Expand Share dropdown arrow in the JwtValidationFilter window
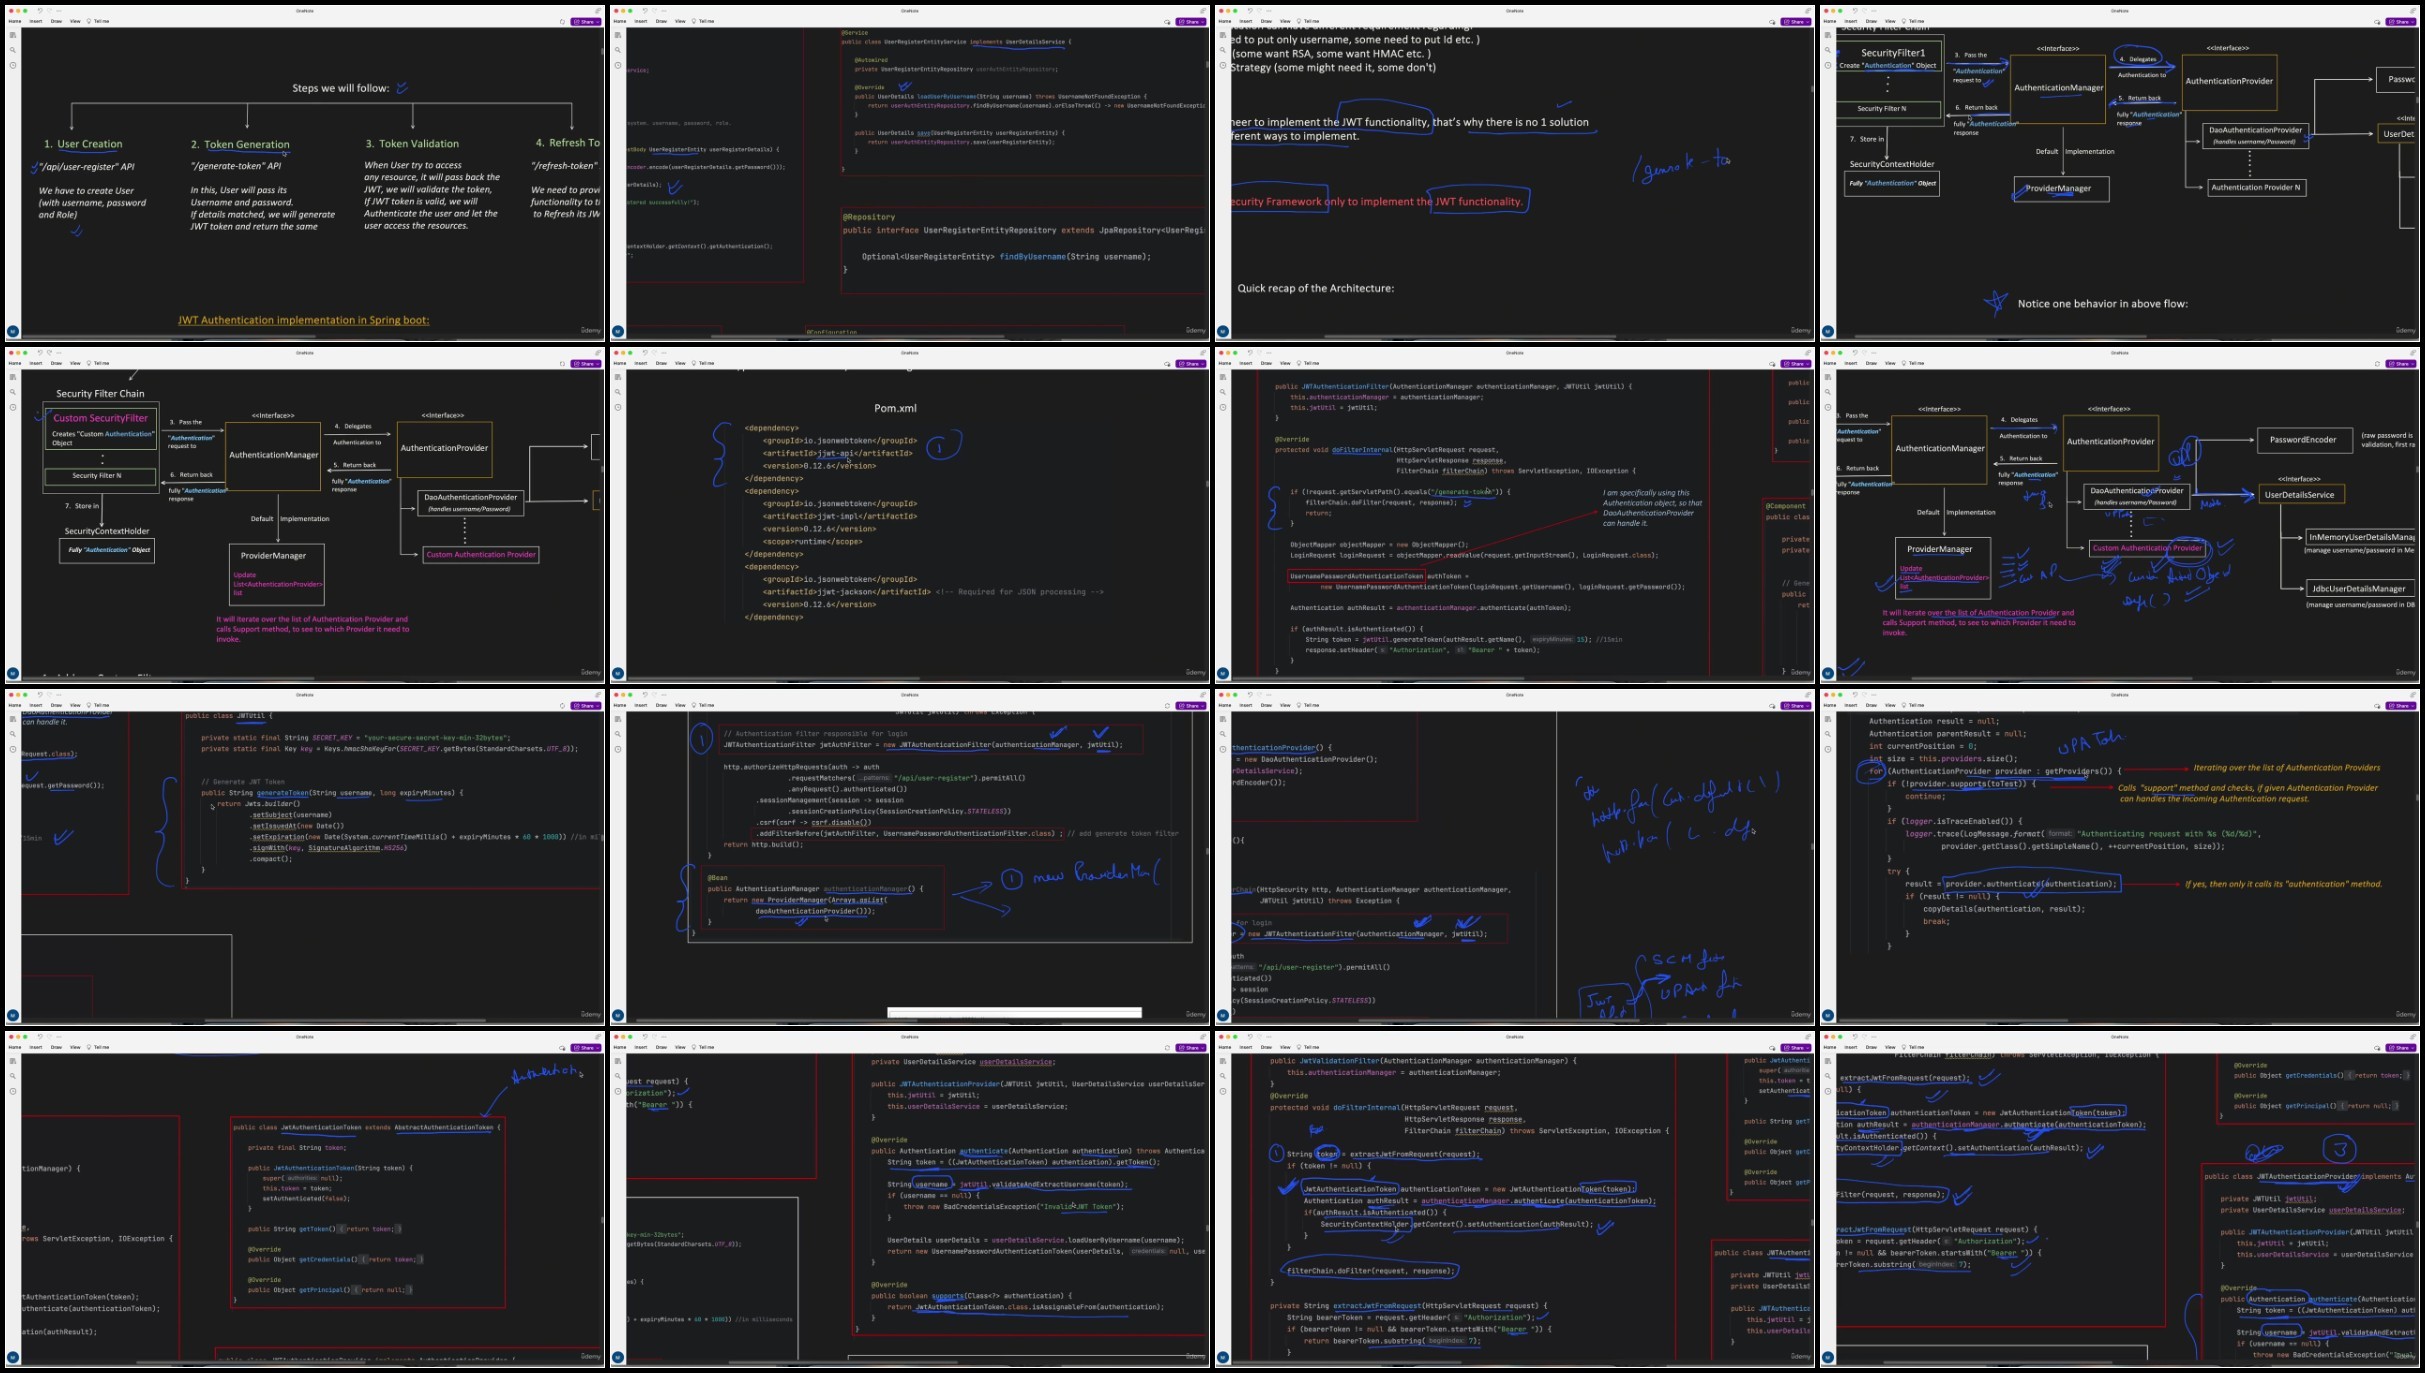The image size is (2425, 1373). pos(1807,1047)
